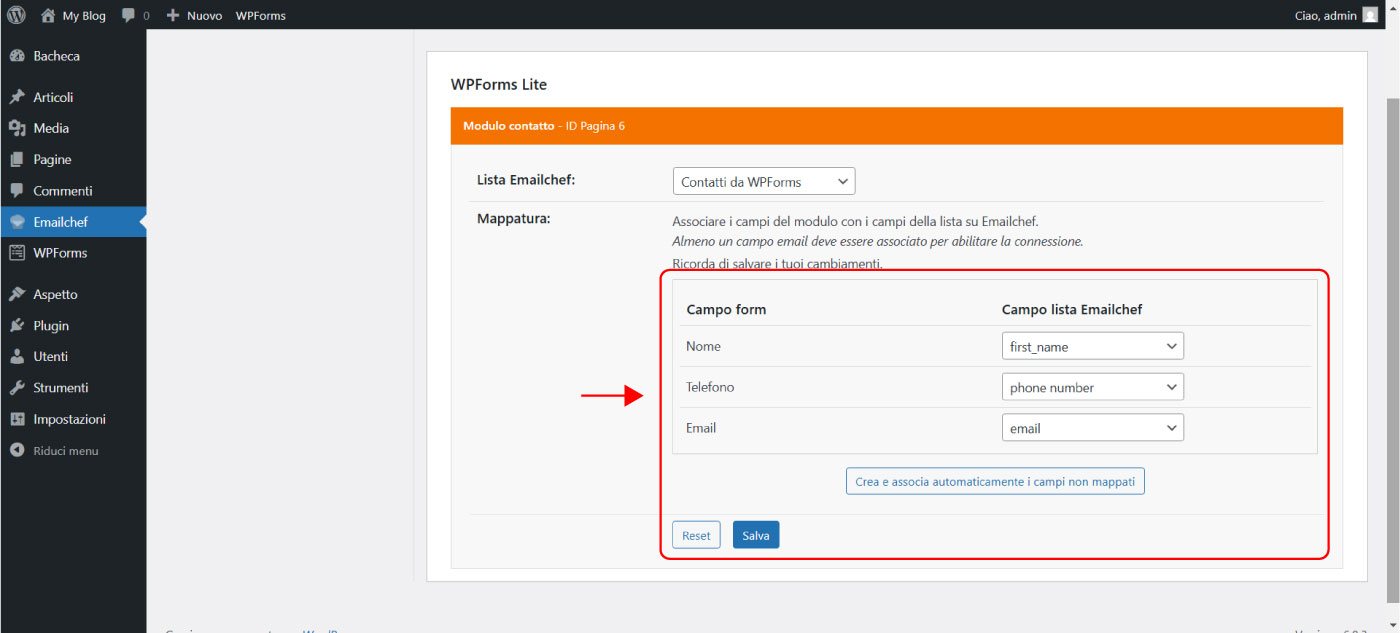The width and height of the screenshot is (1400, 633).
Task: Click the Media library icon
Action: (17, 128)
